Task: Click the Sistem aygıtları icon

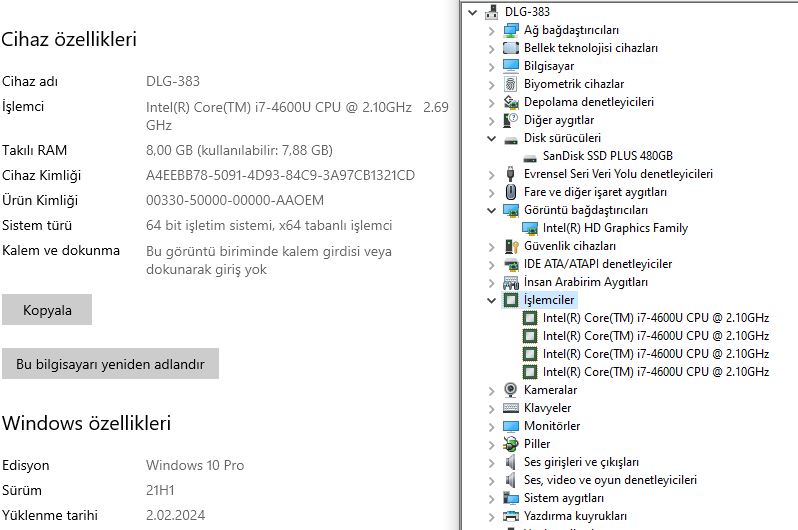Action: coord(510,497)
